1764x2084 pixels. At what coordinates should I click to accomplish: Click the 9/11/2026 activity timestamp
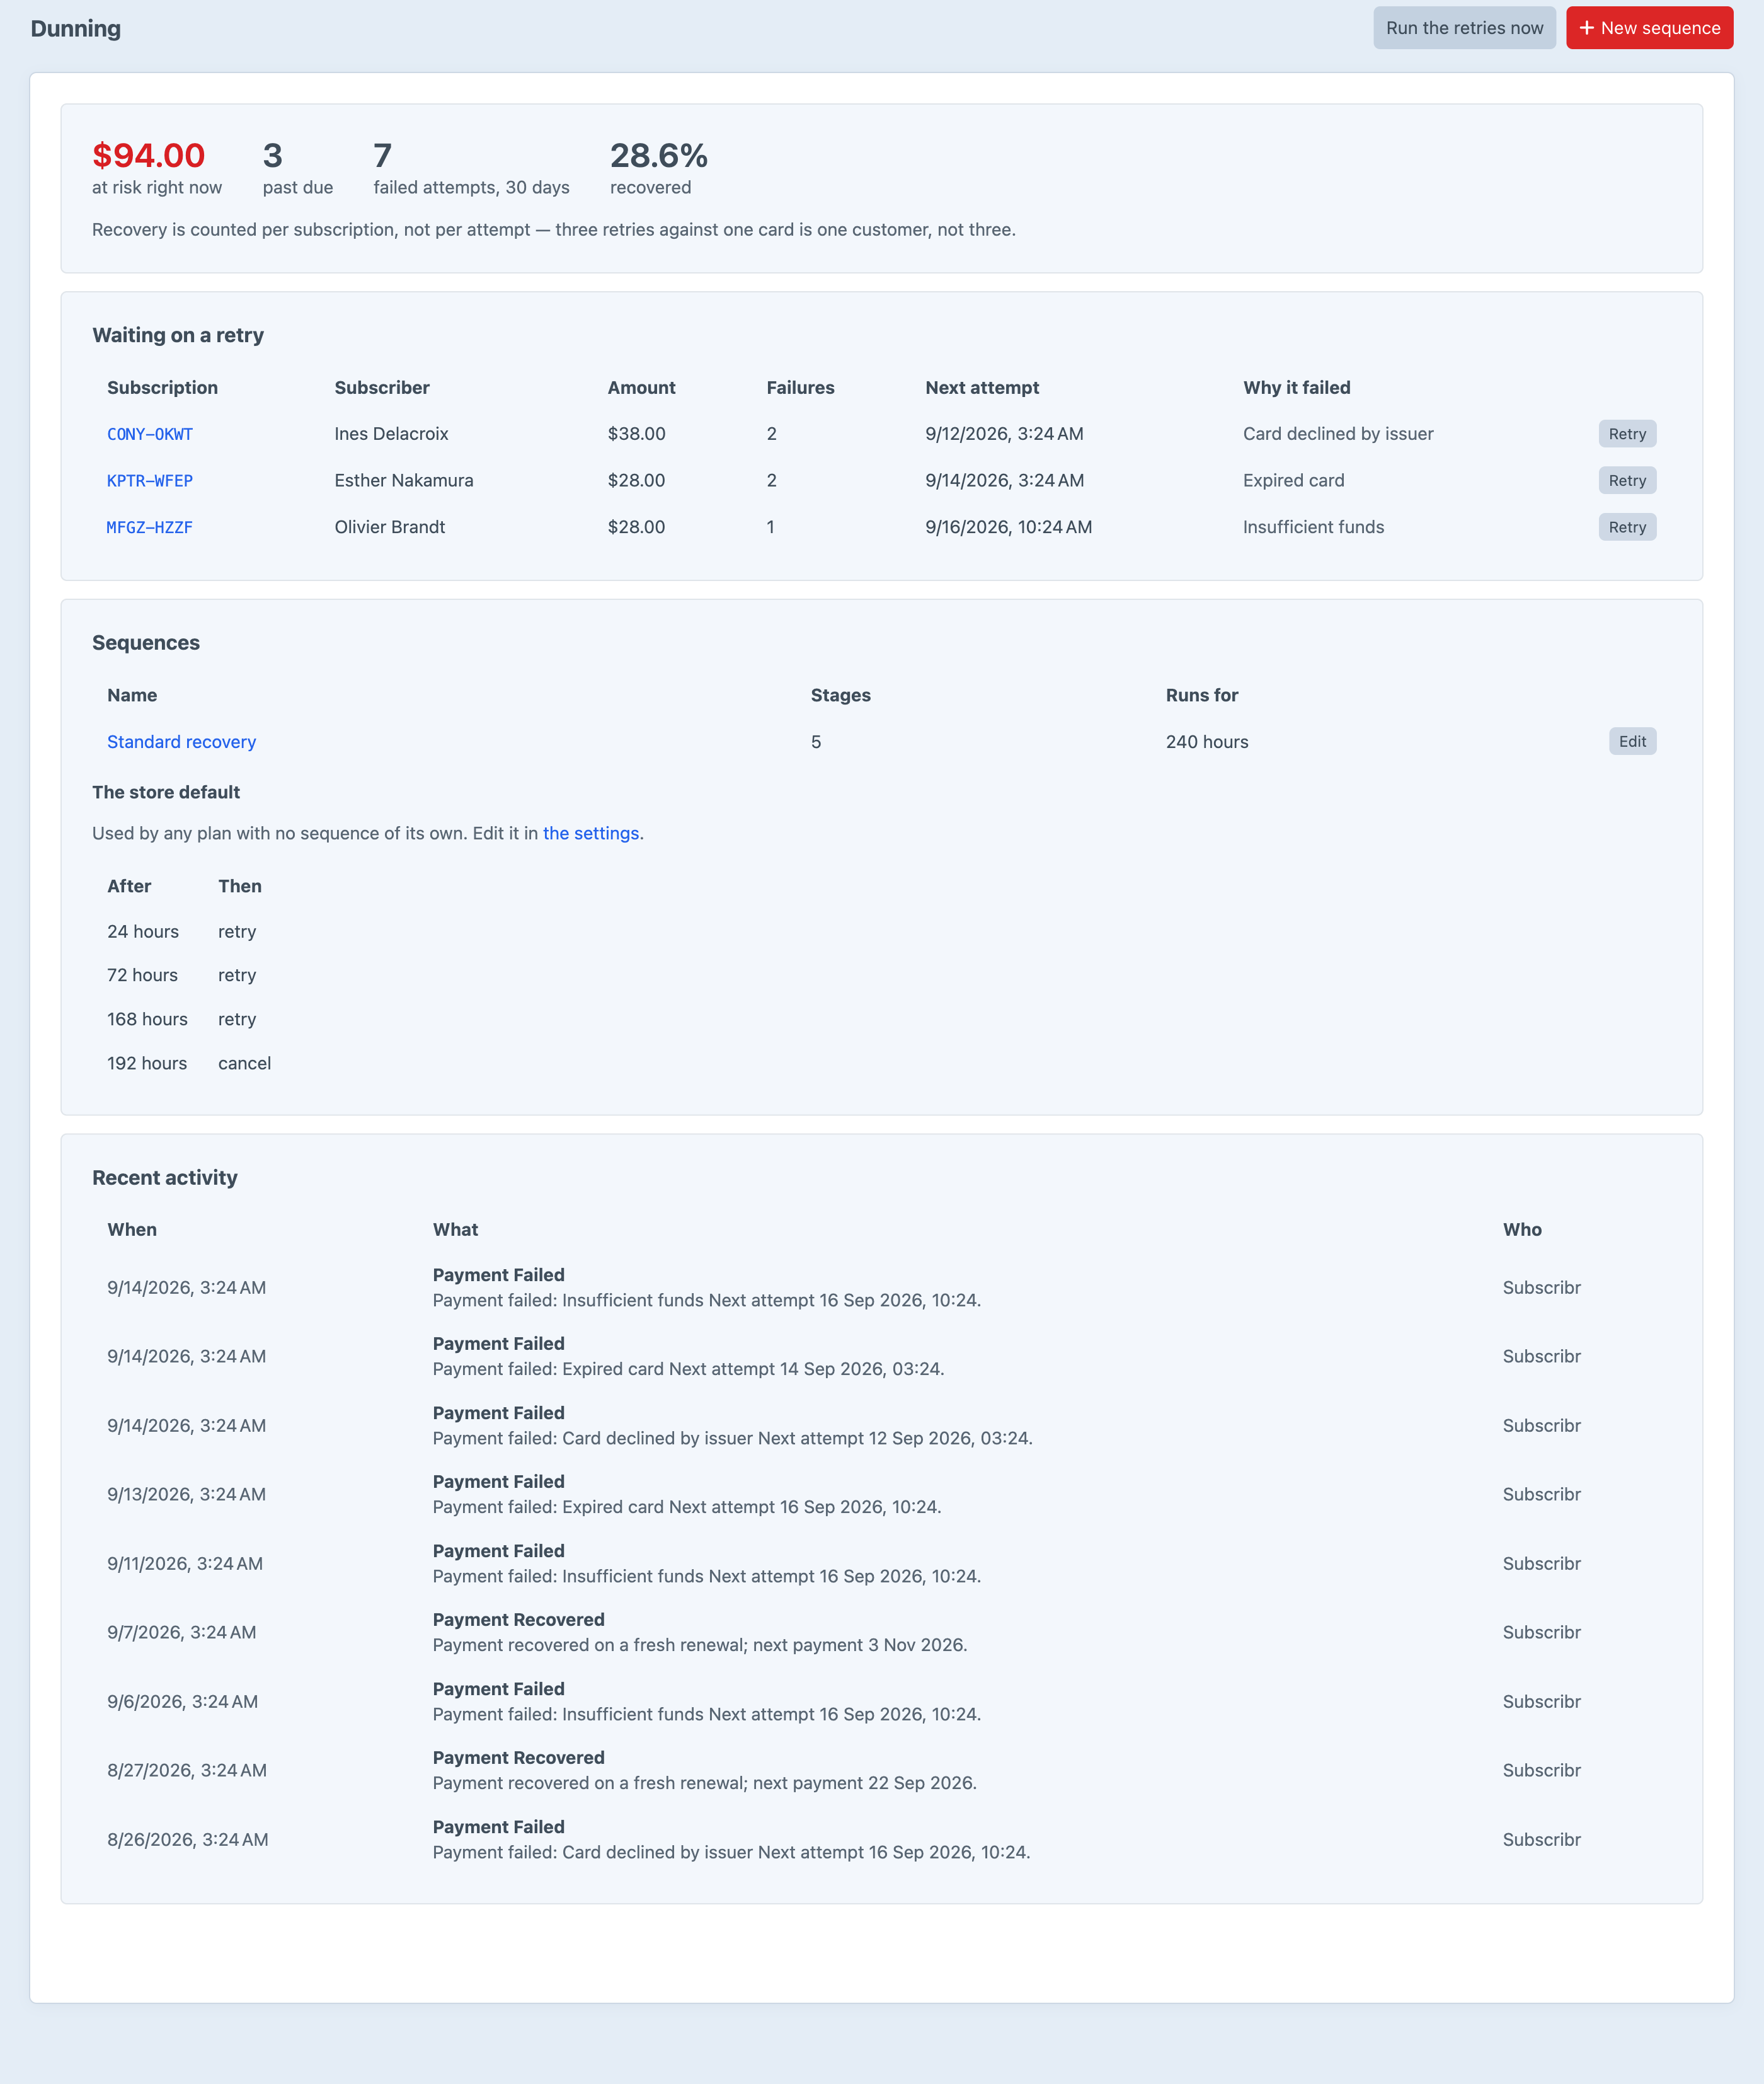[x=185, y=1564]
